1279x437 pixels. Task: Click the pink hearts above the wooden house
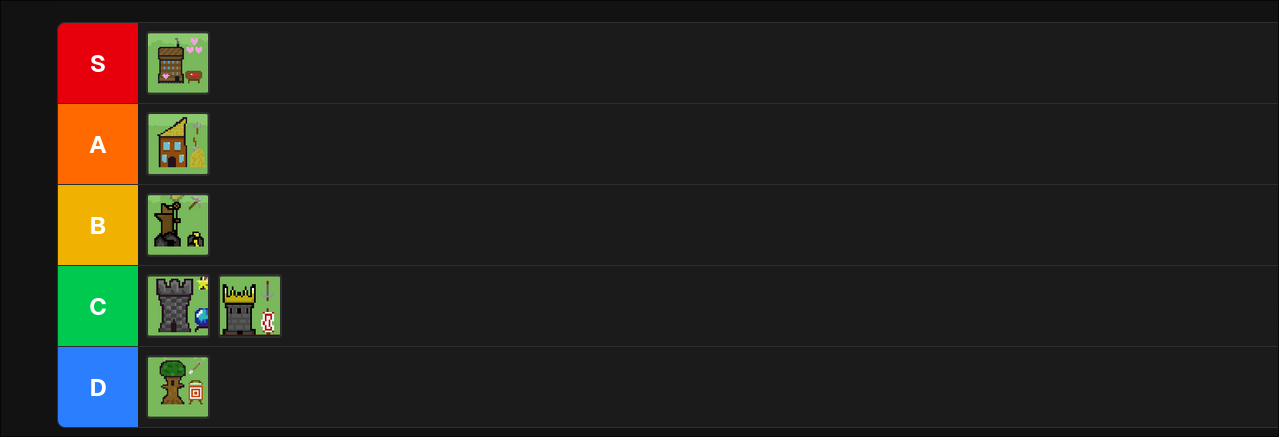(x=194, y=46)
